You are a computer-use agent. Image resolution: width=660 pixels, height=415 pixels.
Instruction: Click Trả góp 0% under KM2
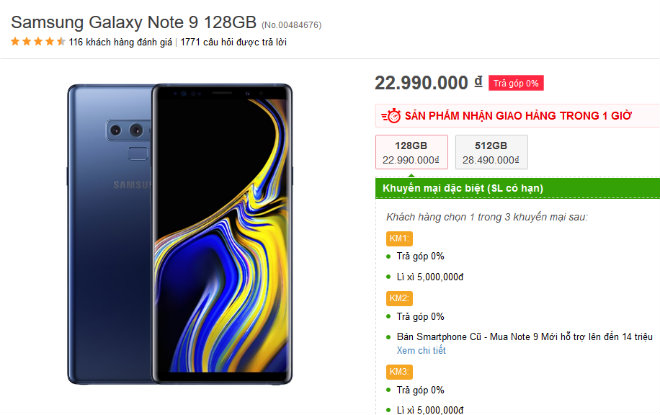click(x=420, y=316)
